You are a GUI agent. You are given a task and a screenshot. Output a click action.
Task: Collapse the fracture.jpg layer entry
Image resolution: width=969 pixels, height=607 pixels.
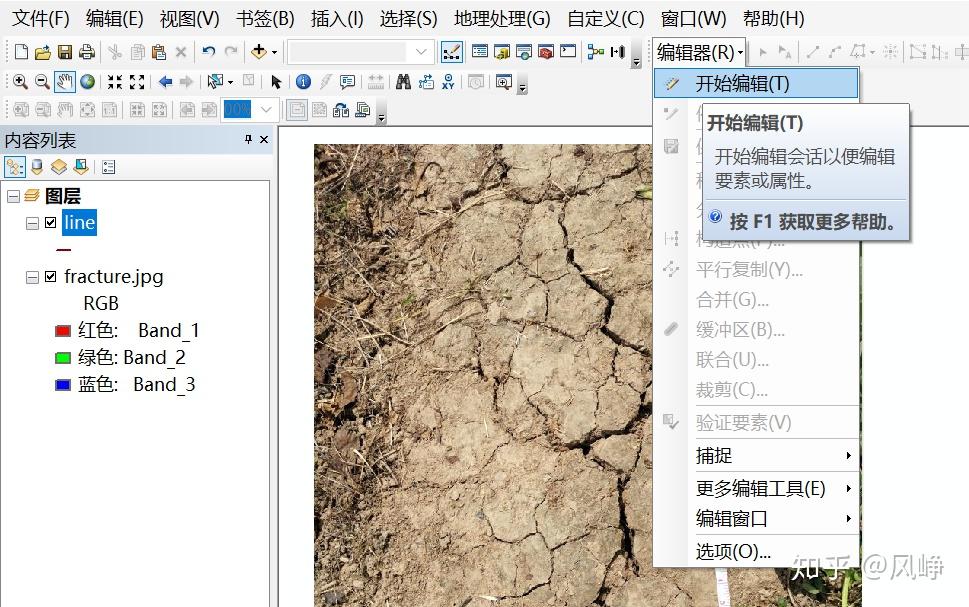[32, 277]
